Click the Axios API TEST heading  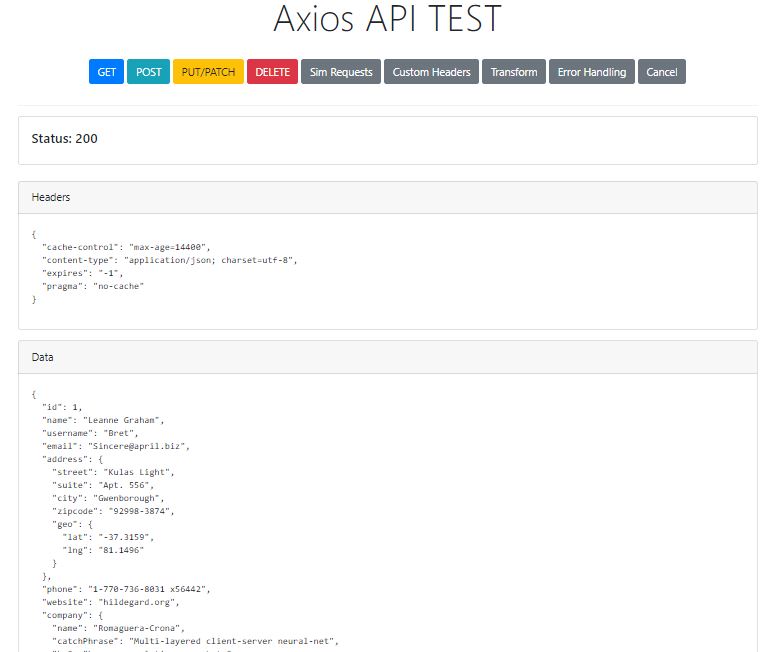pyautogui.click(x=387, y=19)
